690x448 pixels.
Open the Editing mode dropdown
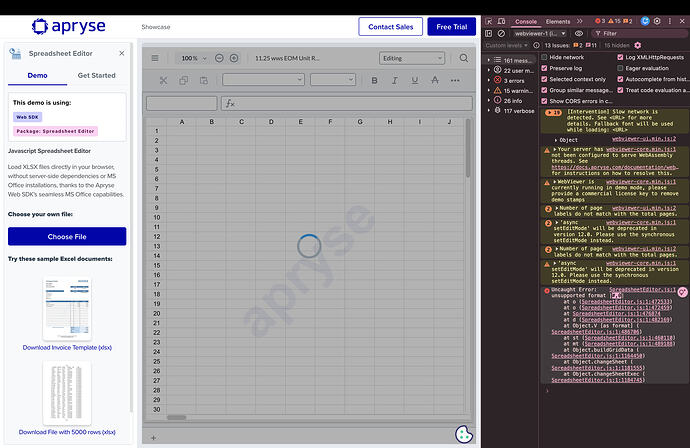pyautogui.click(x=412, y=58)
